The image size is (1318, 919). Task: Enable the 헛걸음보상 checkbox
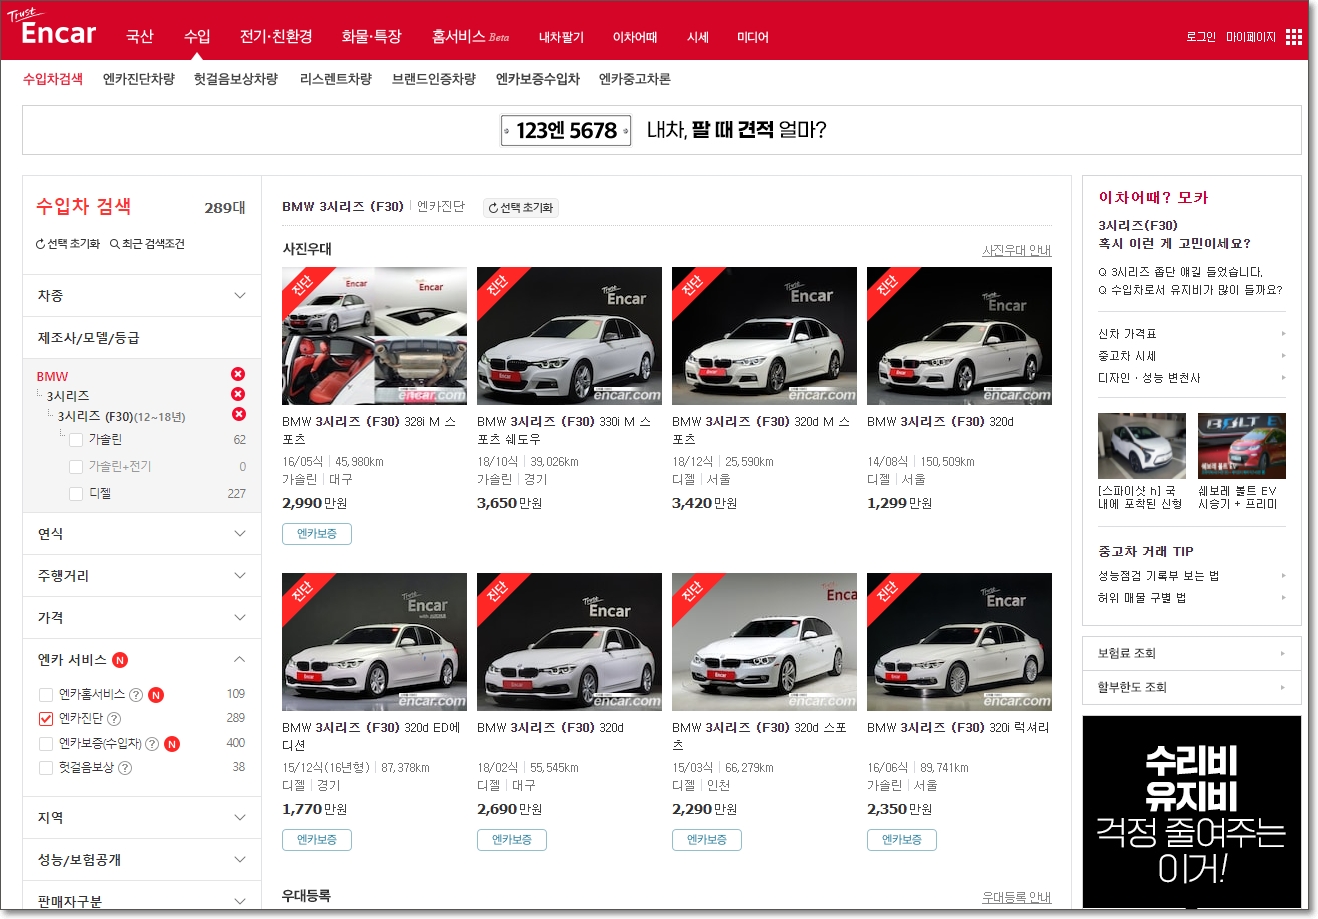point(45,768)
